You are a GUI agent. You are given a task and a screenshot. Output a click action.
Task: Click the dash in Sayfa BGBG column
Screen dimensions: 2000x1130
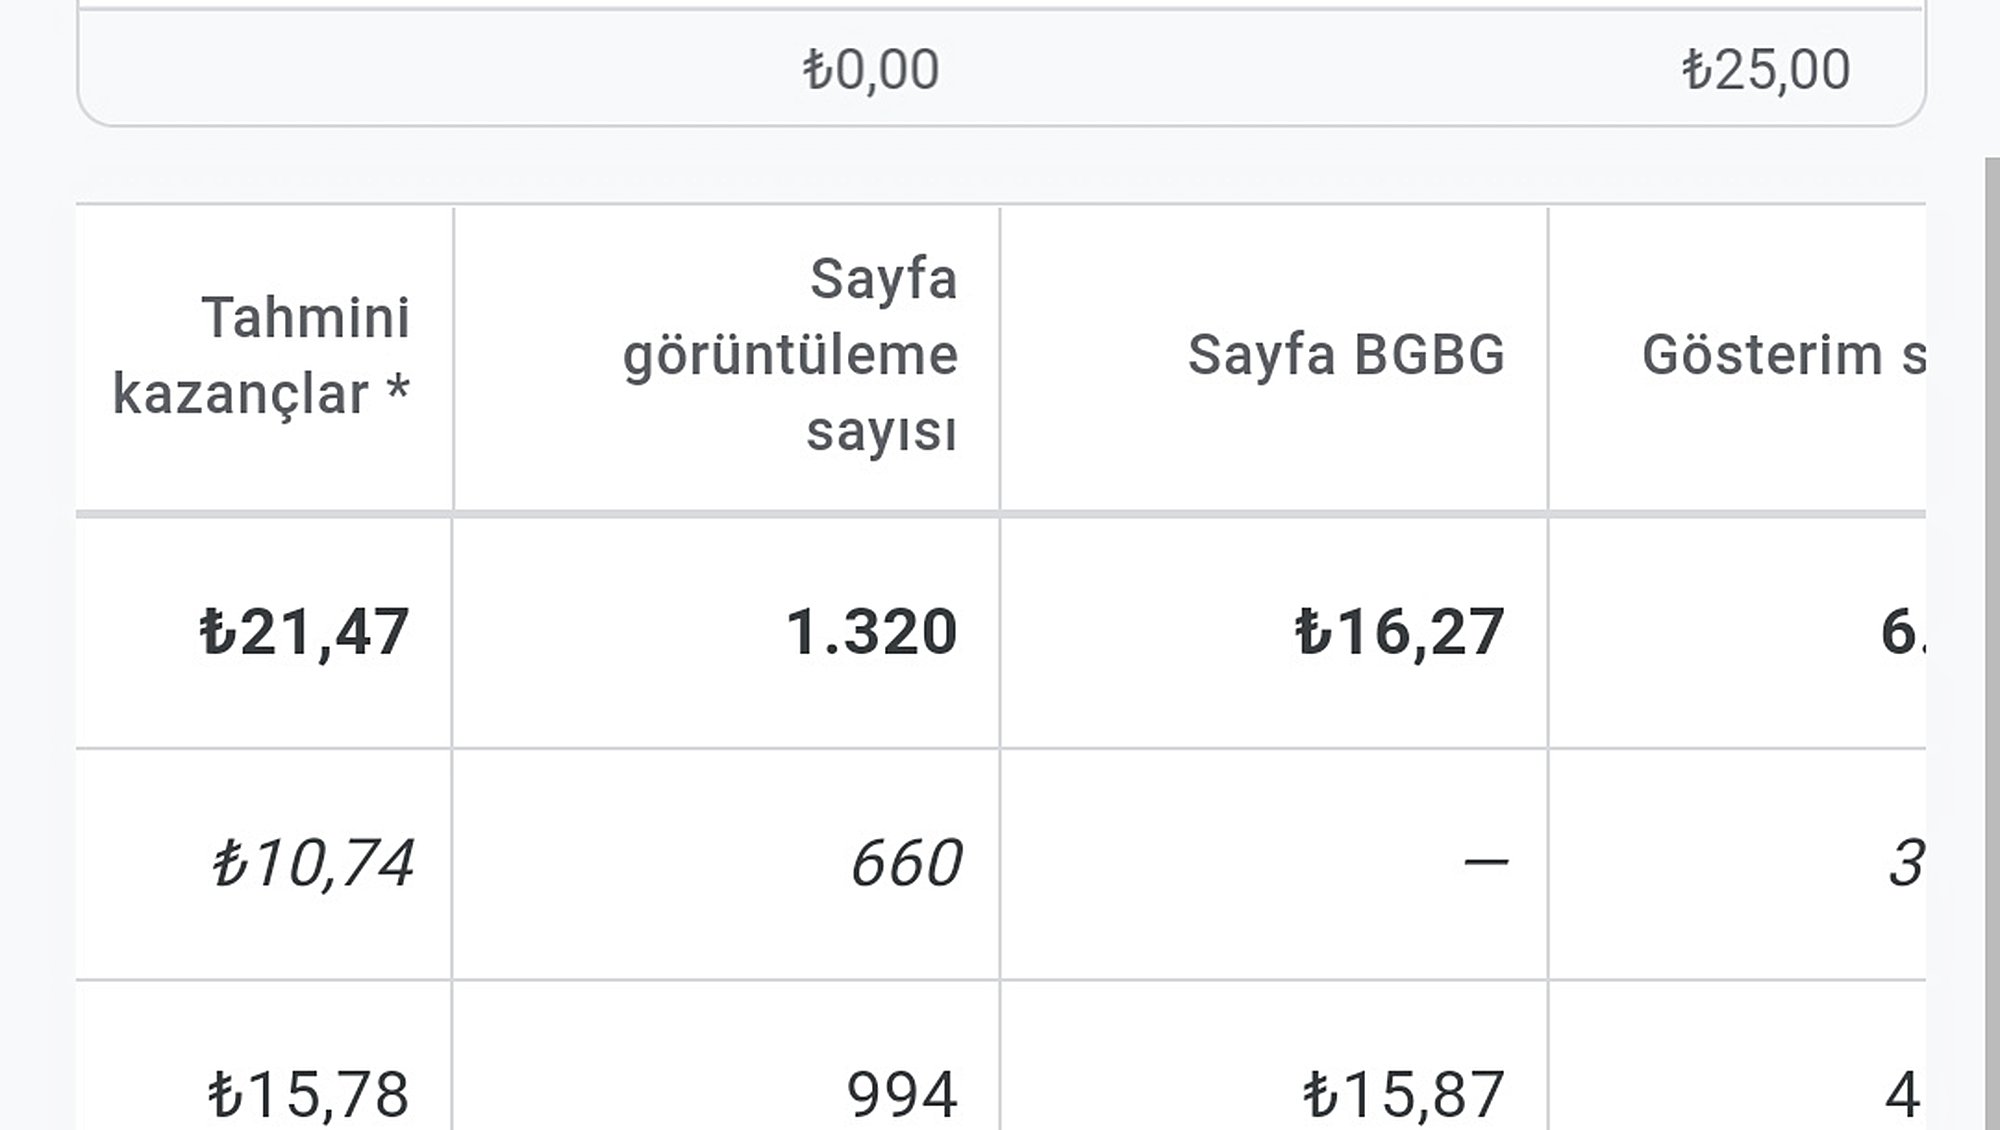pos(1485,862)
